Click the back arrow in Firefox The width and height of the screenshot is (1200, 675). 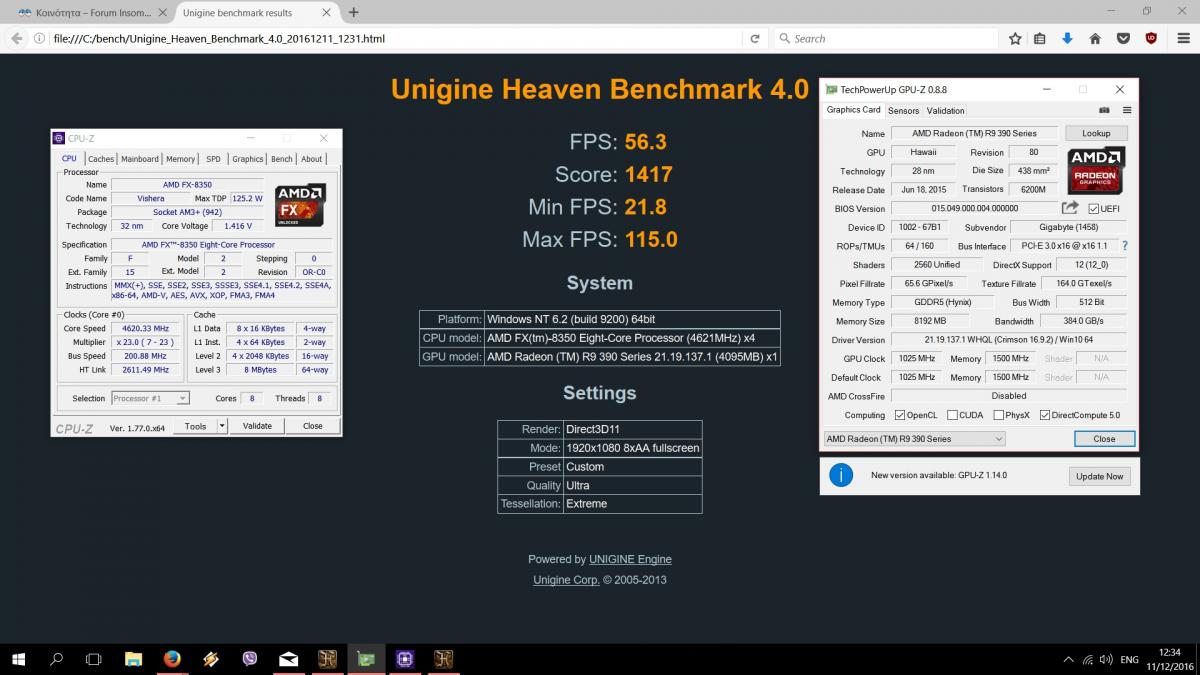(x=15, y=39)
